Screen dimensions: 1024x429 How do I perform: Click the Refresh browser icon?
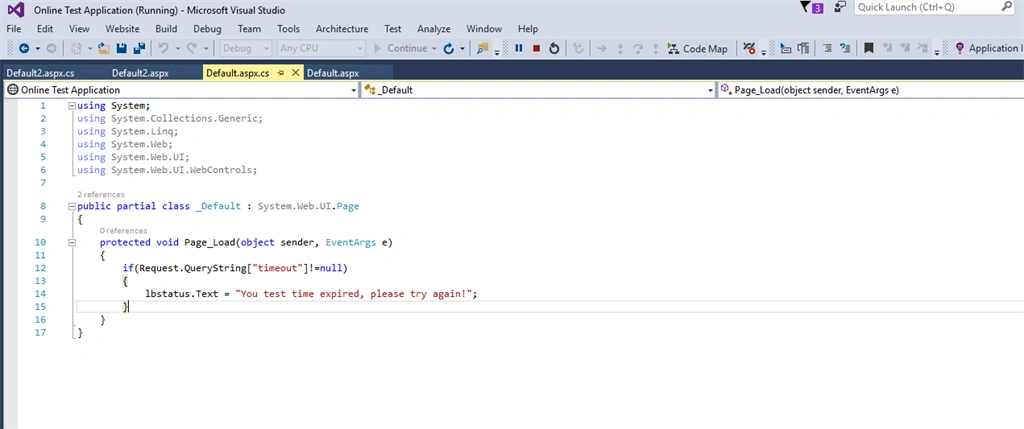click(448, 48)
